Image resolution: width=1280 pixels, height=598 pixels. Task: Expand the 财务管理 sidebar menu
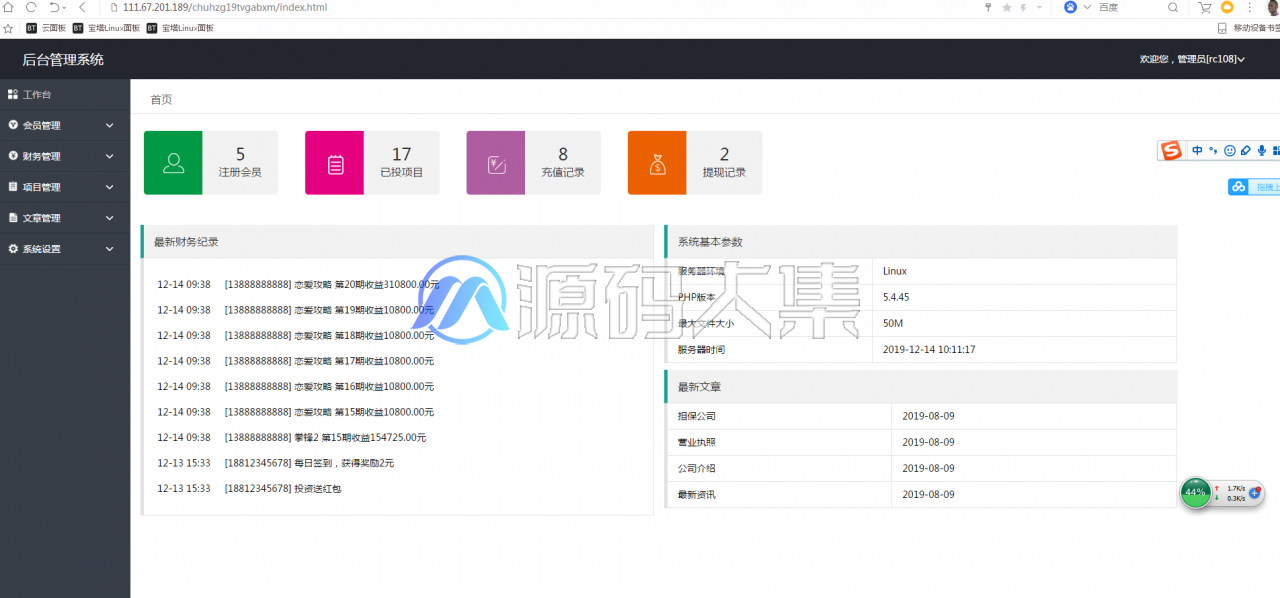tap(65, 156)
